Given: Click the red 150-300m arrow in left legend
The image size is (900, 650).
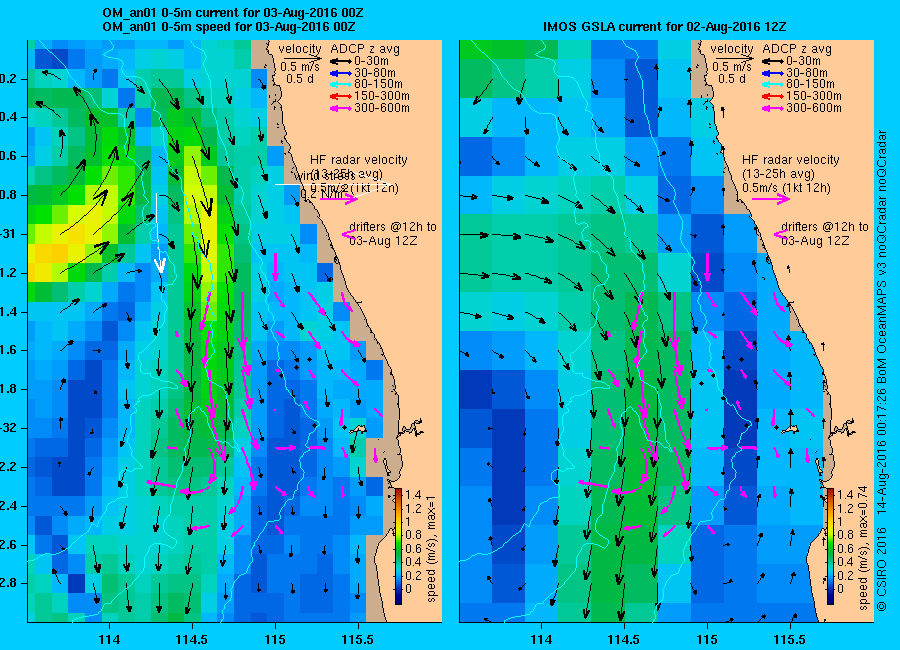Looking at the screenshot, I should pos(340,96).
